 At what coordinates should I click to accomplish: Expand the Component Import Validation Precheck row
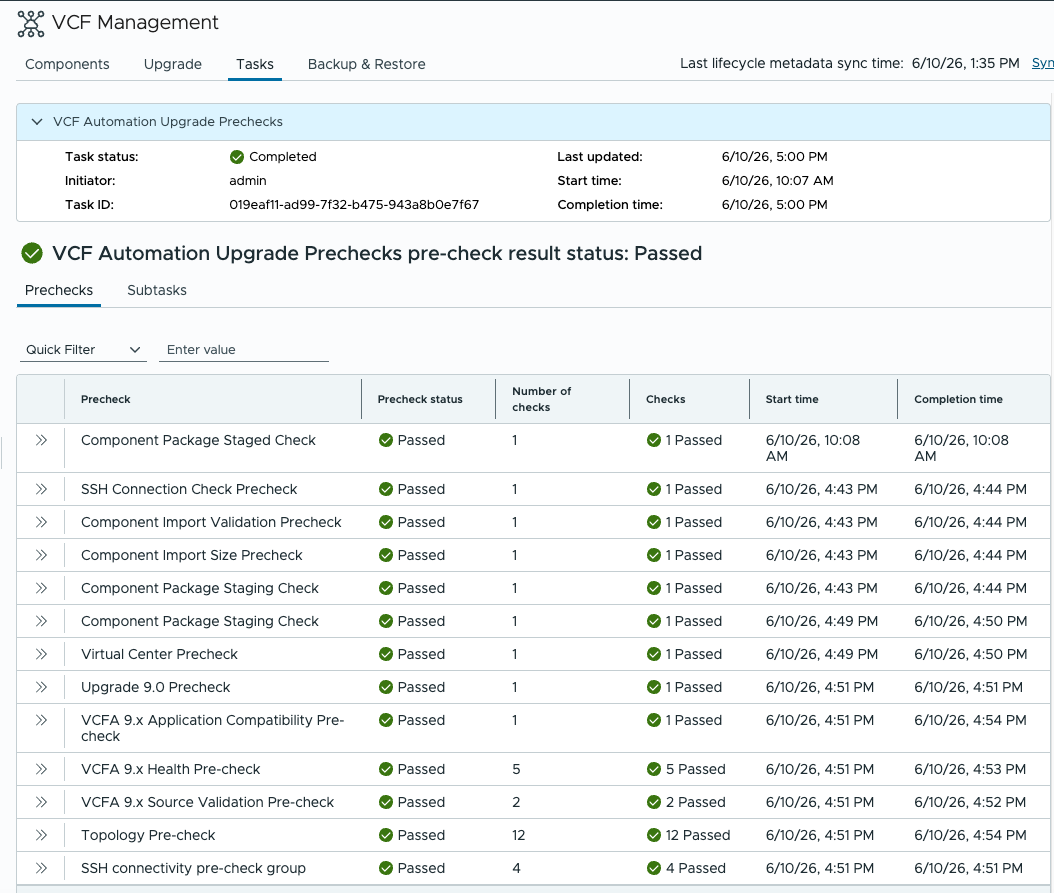point(41,522)
